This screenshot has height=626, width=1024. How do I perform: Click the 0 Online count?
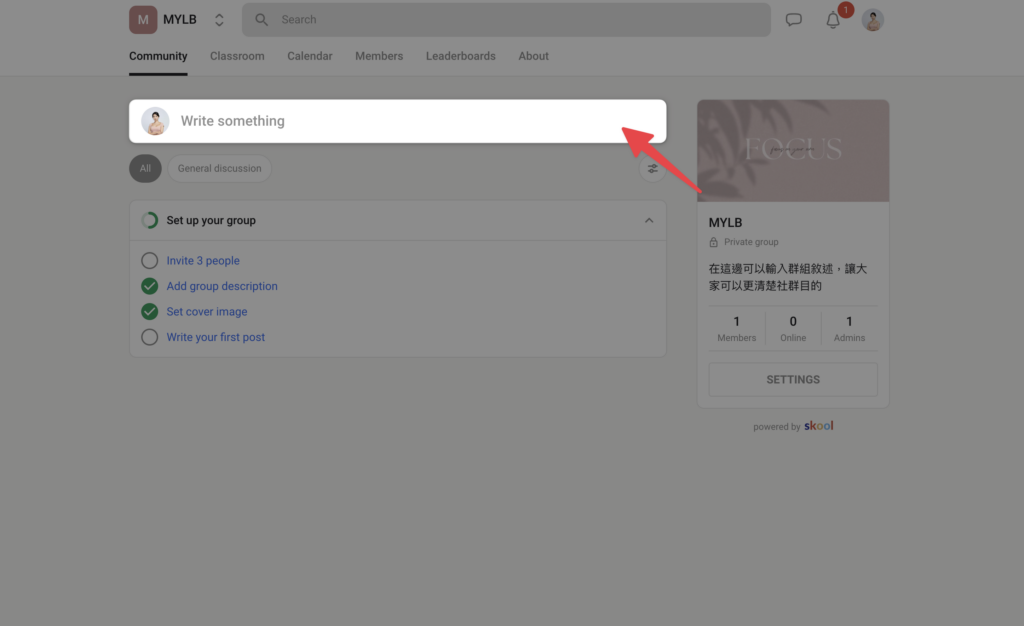click(793, 328)
